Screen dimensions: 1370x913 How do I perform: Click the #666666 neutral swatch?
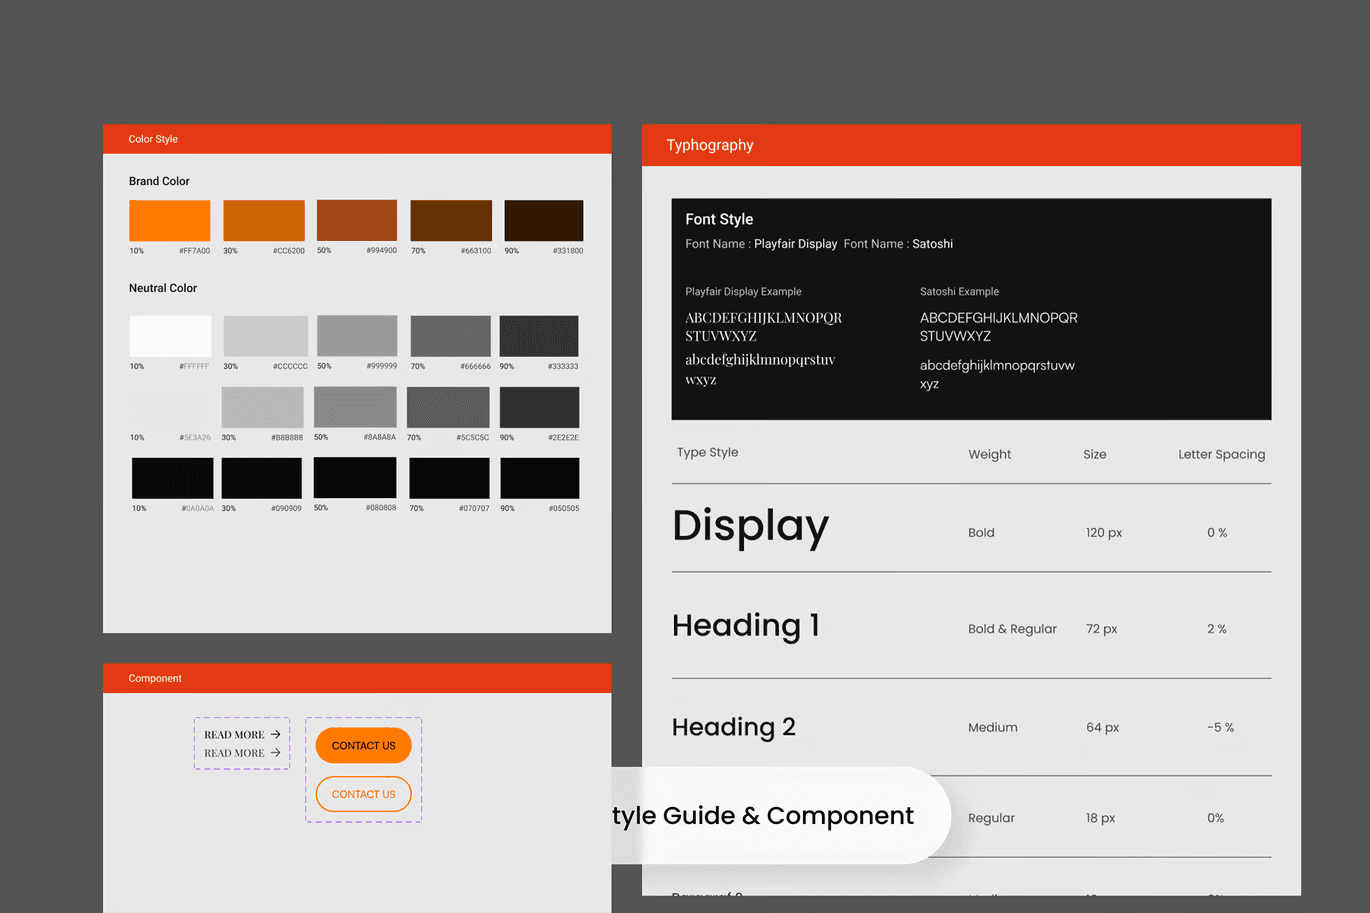point(450,336)
